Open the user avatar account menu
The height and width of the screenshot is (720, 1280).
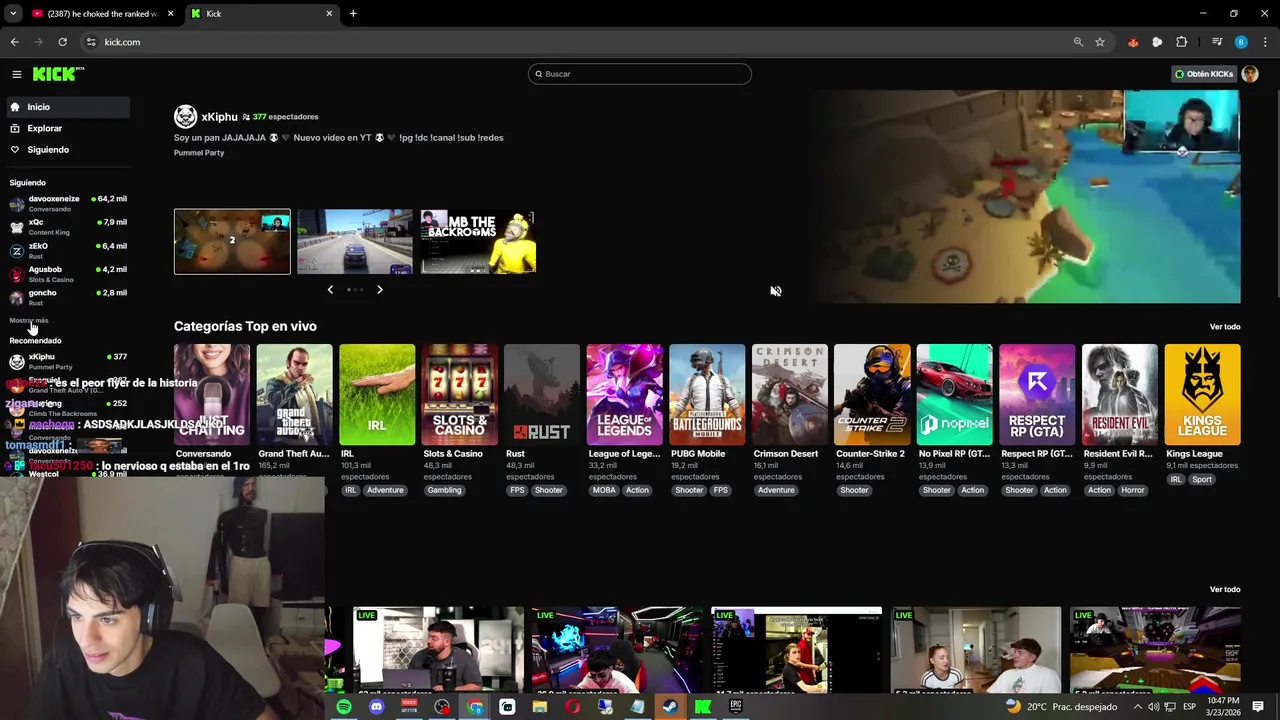tap(1250, 74)
